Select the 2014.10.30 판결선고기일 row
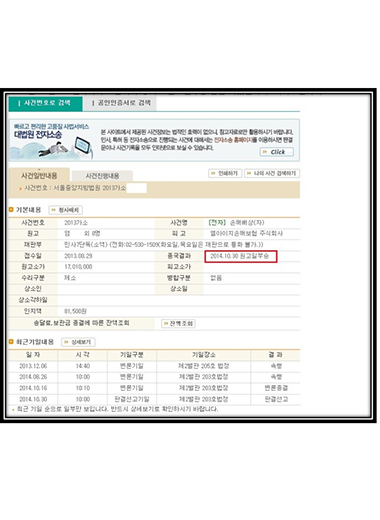 (x=154, y=399)
